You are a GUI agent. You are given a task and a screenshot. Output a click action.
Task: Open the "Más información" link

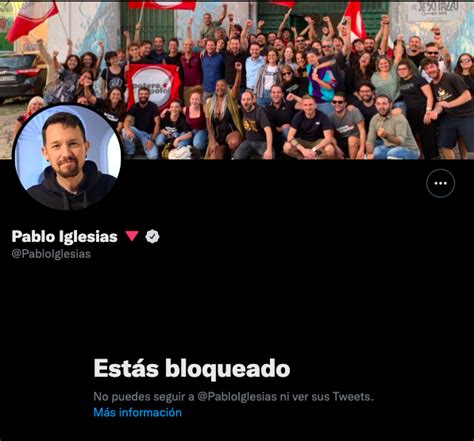coord(138,412)
